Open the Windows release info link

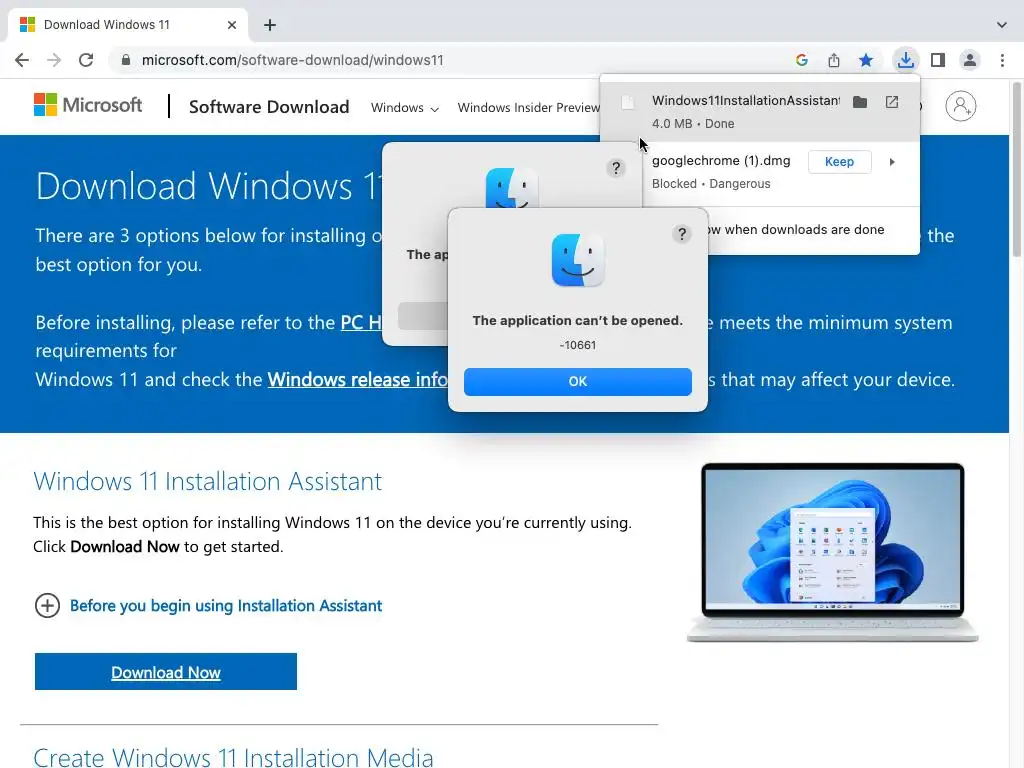[x=357, y=379]
